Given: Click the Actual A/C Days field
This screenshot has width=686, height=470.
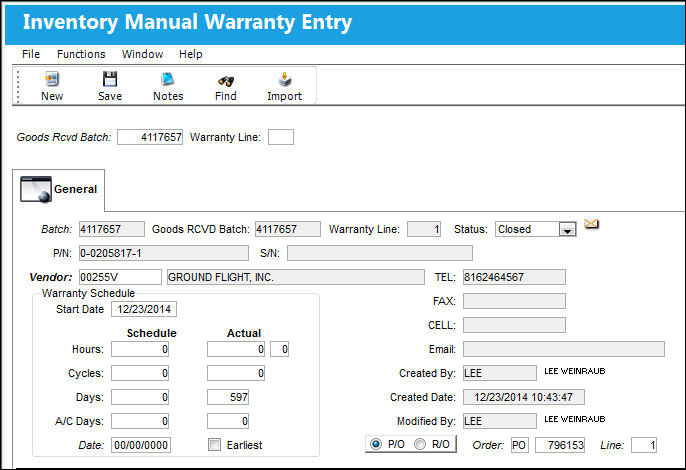Looking at the screenshot, I should pyautogui.click(x=228, y=421).
